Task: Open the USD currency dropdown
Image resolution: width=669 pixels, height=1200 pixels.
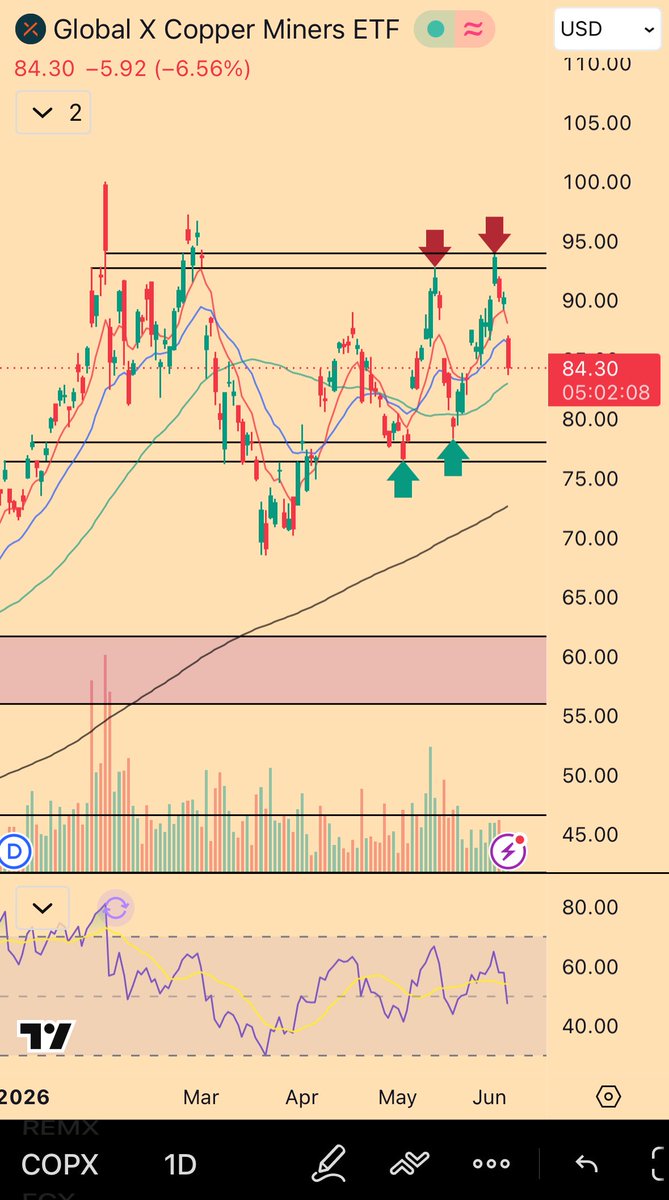Action: coord(607,29)
